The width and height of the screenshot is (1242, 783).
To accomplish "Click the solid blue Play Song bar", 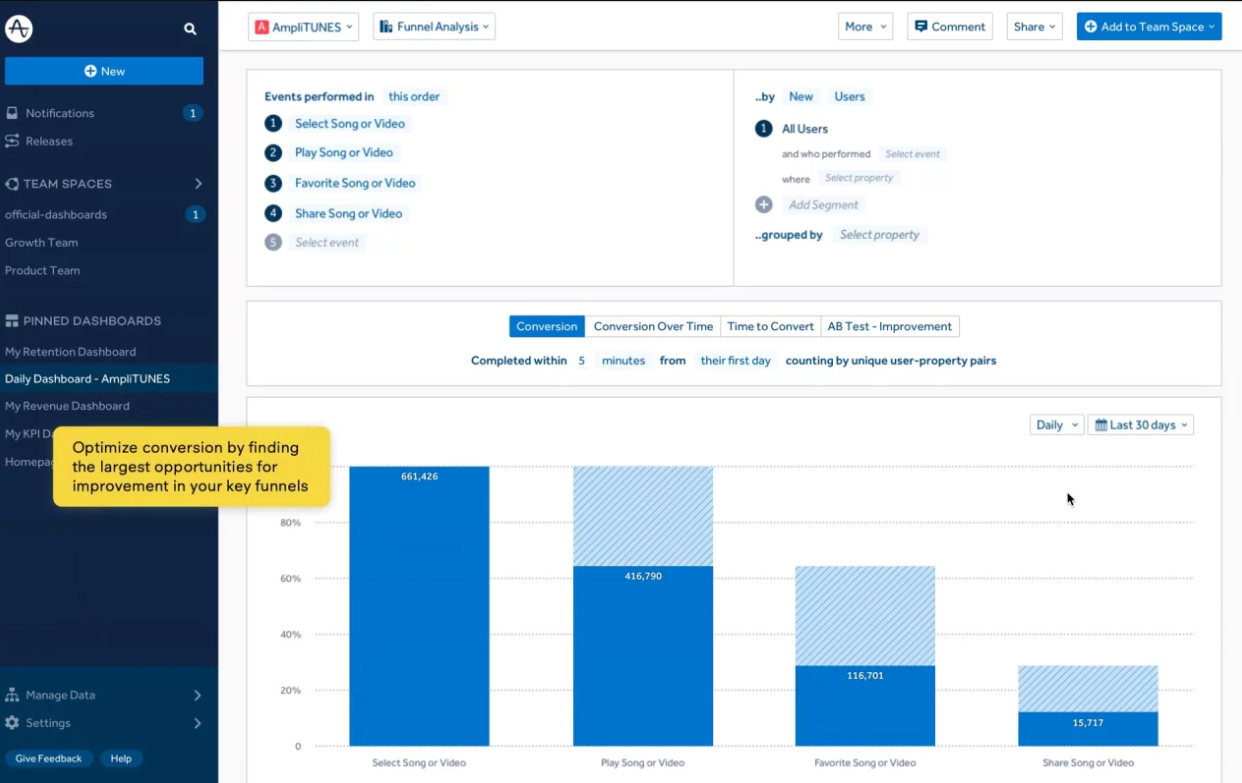I will 643,656.
